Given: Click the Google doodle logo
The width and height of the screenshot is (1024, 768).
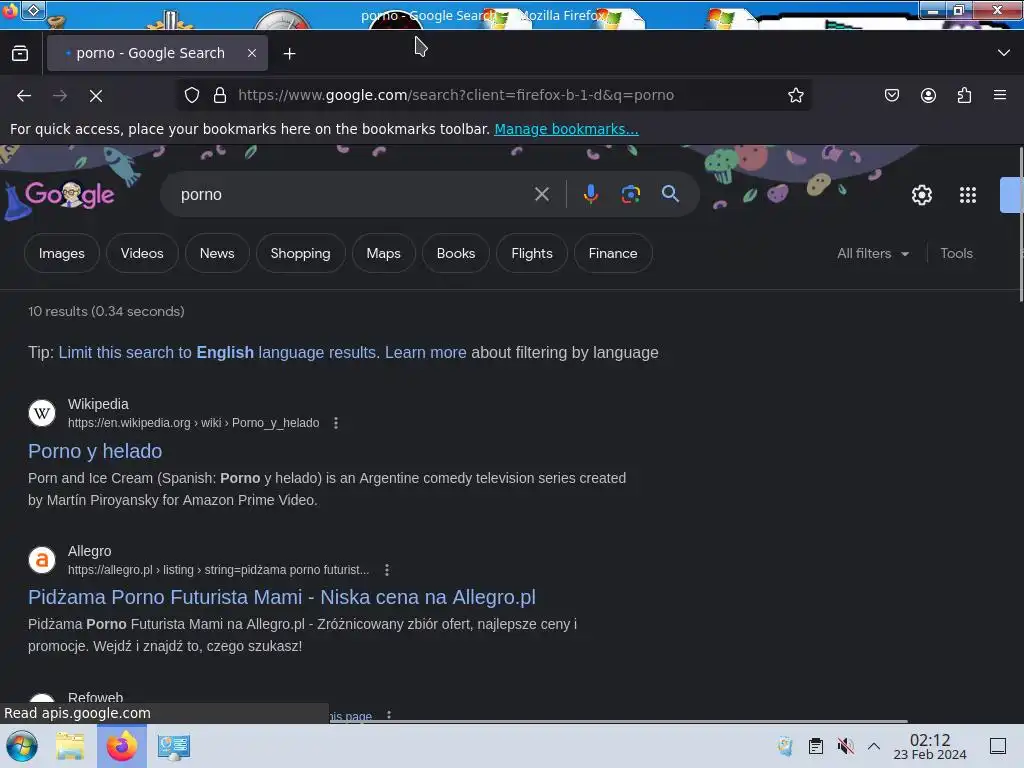Looking at the screenshot, I should 69,195.
